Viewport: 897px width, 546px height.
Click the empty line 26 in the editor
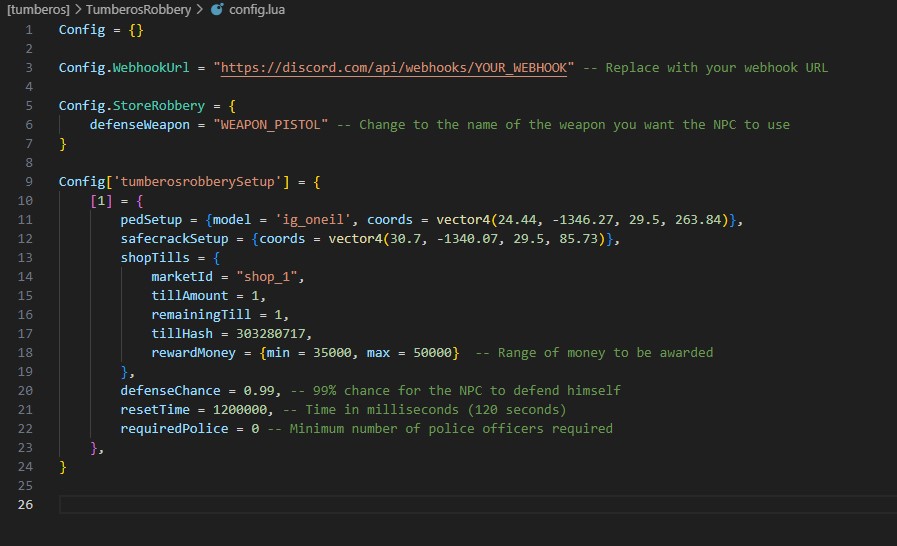(400, 504)
